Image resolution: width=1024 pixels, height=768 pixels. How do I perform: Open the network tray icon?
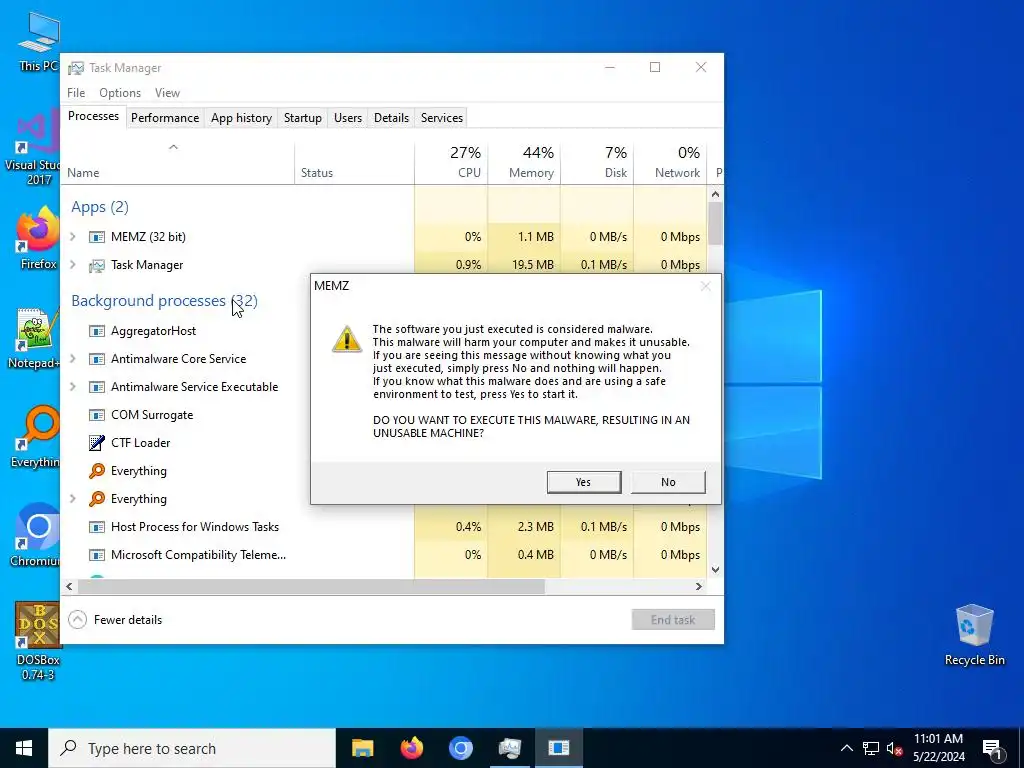pyautogui.click(x=871, y=748)
